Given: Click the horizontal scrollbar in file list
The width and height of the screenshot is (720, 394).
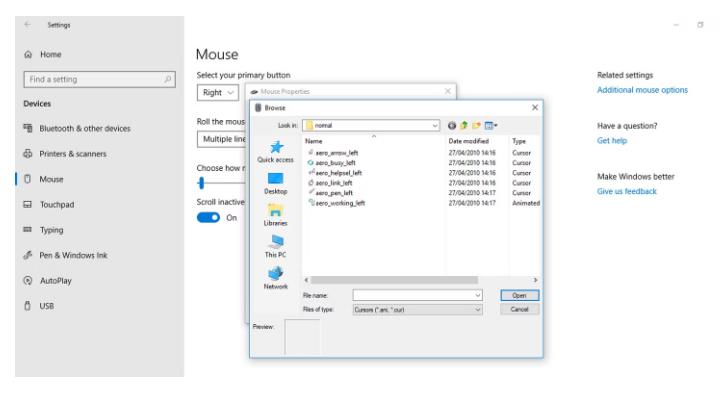Looking at the screenshot, I should pos(394,280).
